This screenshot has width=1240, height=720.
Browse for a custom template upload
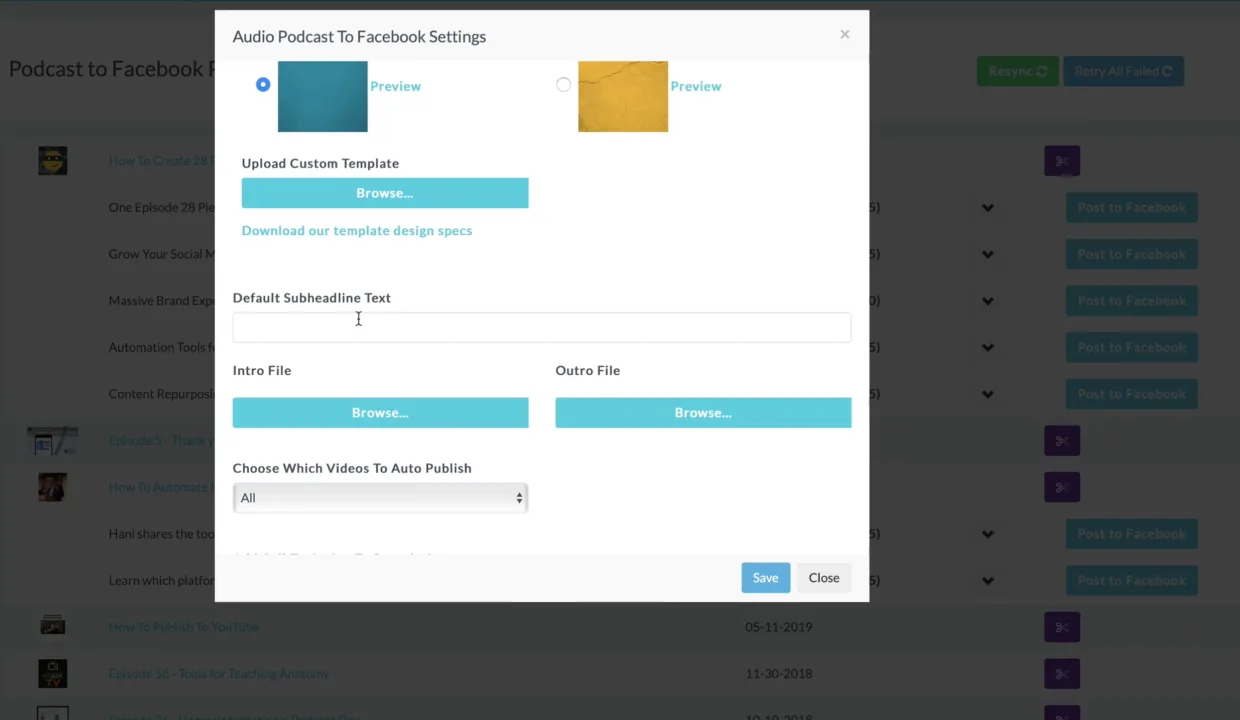(x=385, y=193)
